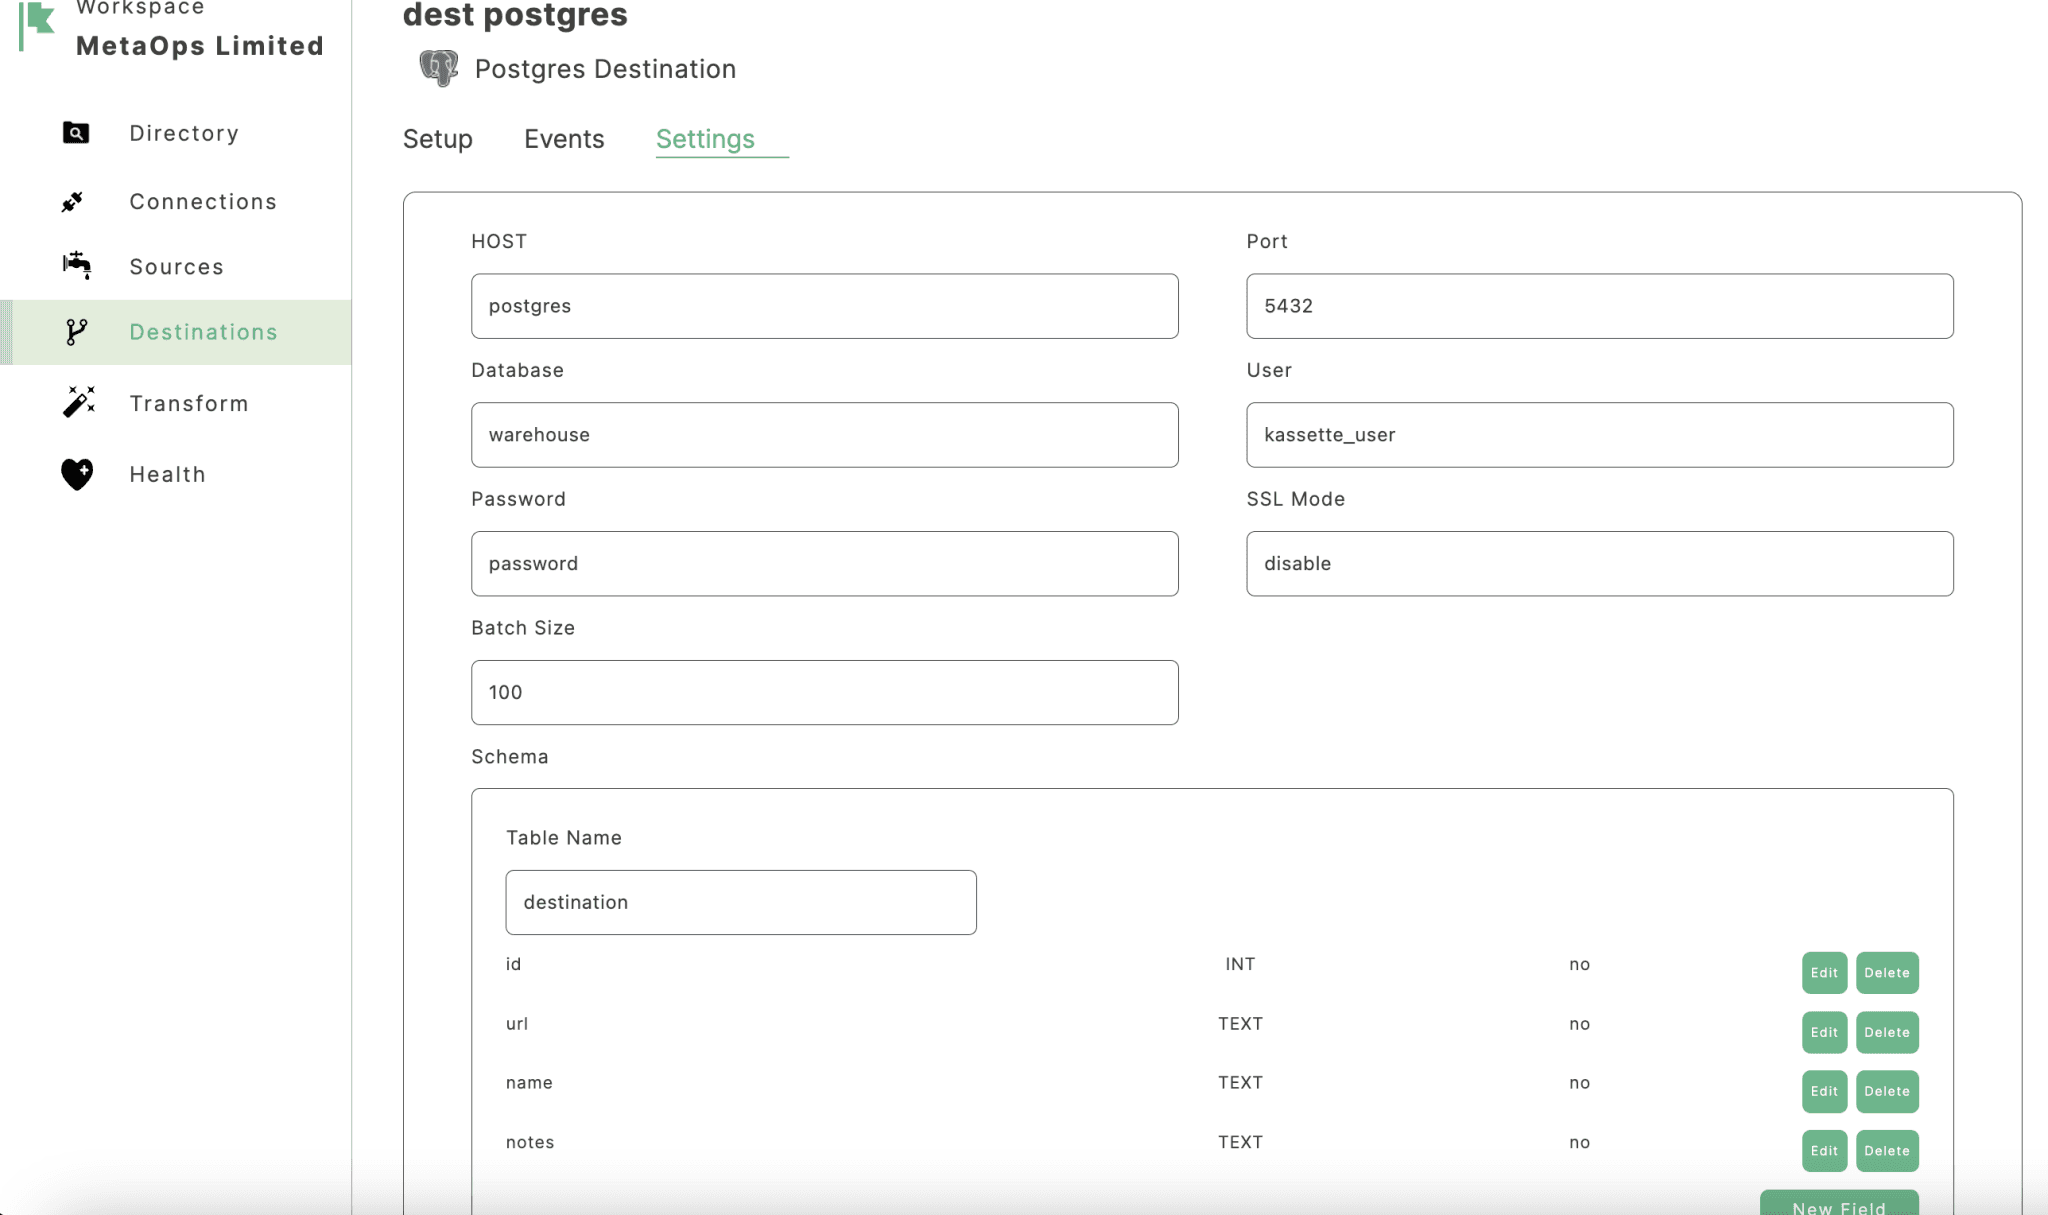Screen dimensions: 2048x1215
Task: Delete the url schema field
Action: 1886,1032
